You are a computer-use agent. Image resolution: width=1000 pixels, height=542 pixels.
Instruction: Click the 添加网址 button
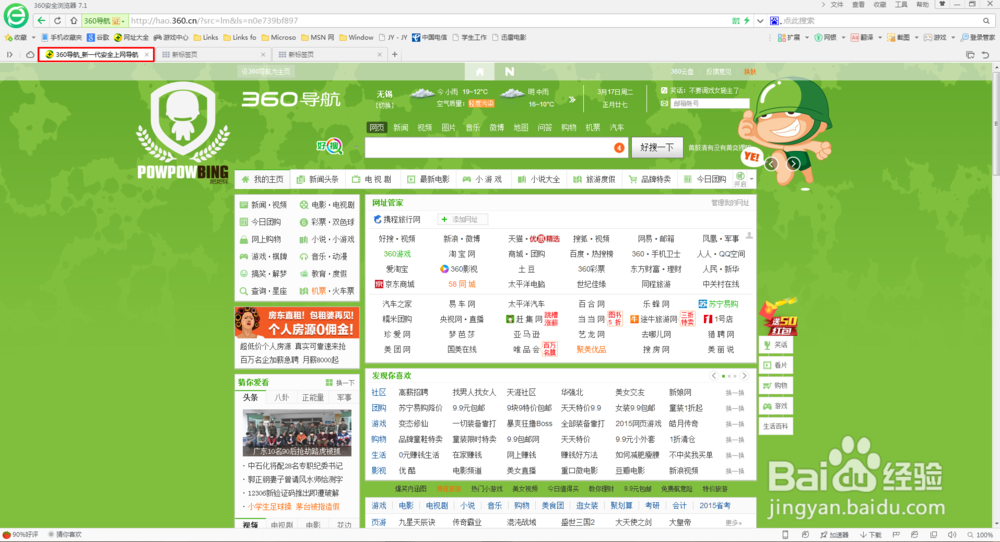click(462, 219)
